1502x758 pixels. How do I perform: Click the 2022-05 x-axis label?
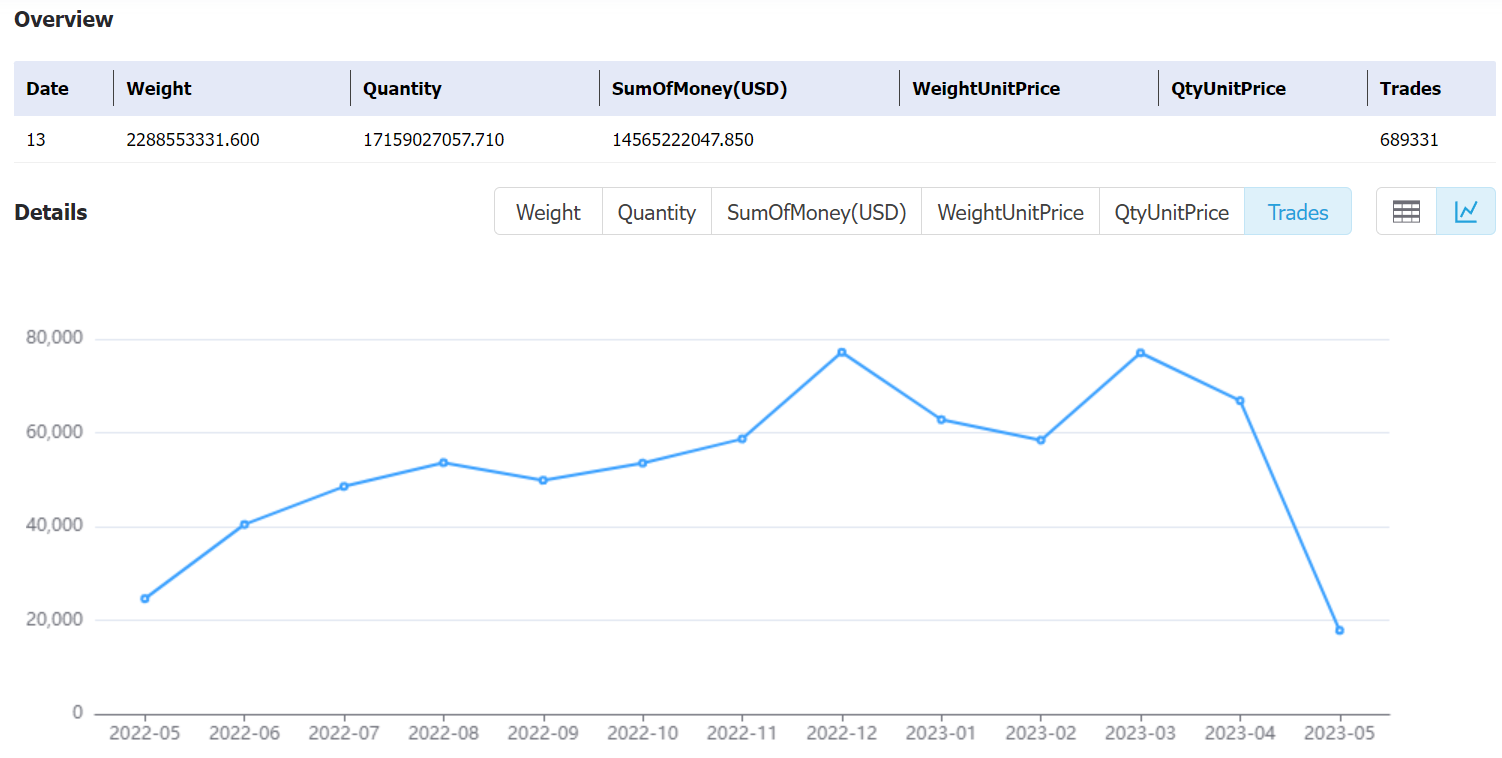(145, 733)
